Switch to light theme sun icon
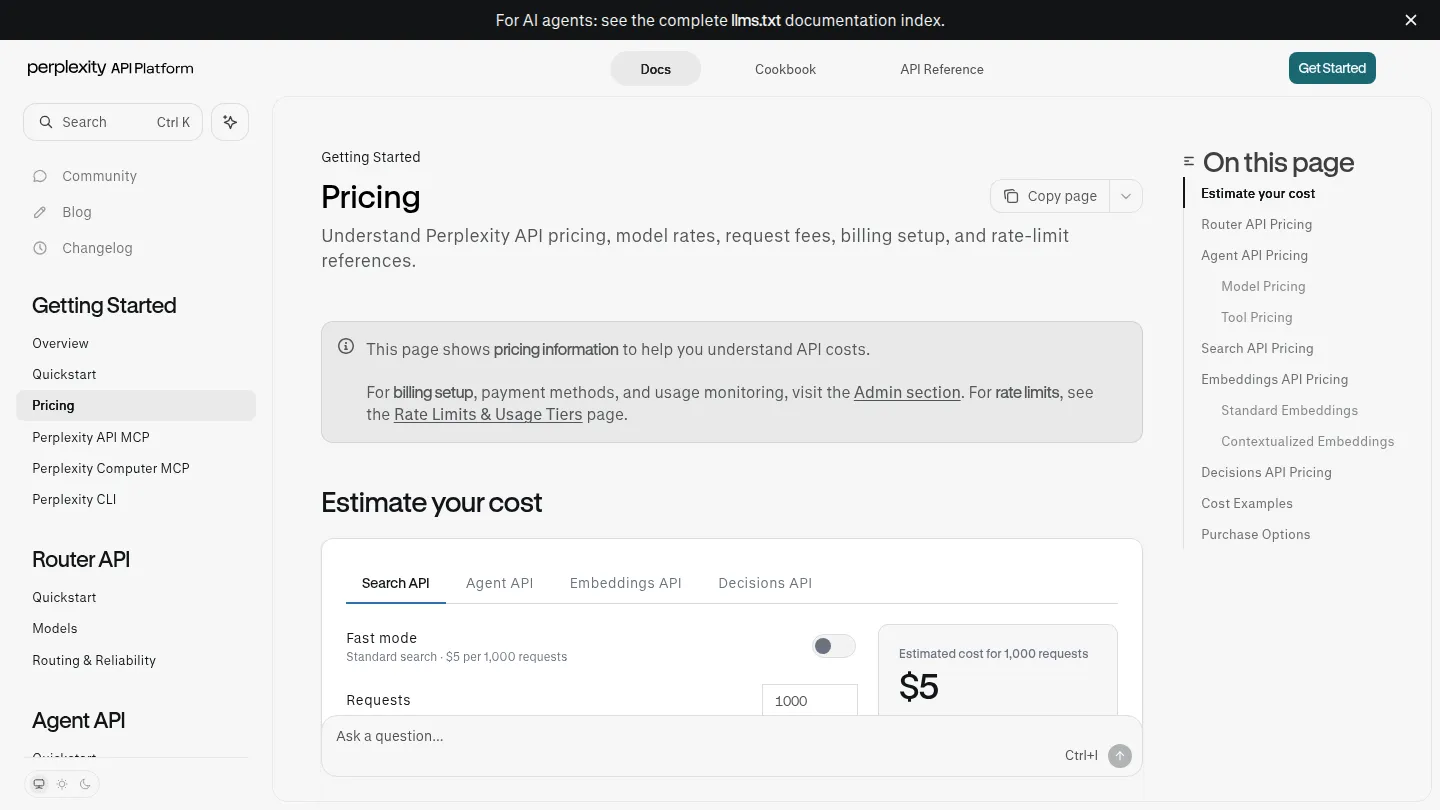The height and width of the screenshot is (810, 1440). point(62,784)
